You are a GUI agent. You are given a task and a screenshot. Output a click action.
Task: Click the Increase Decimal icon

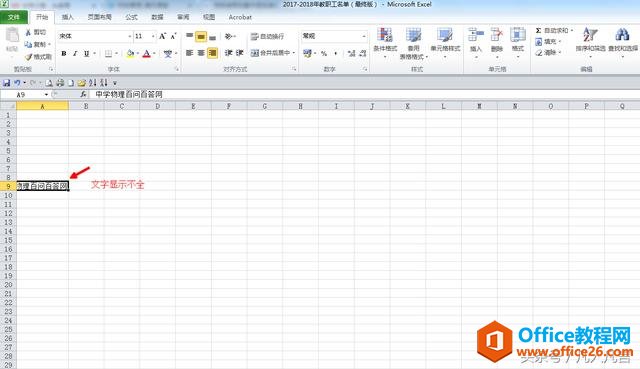[351, 53]
